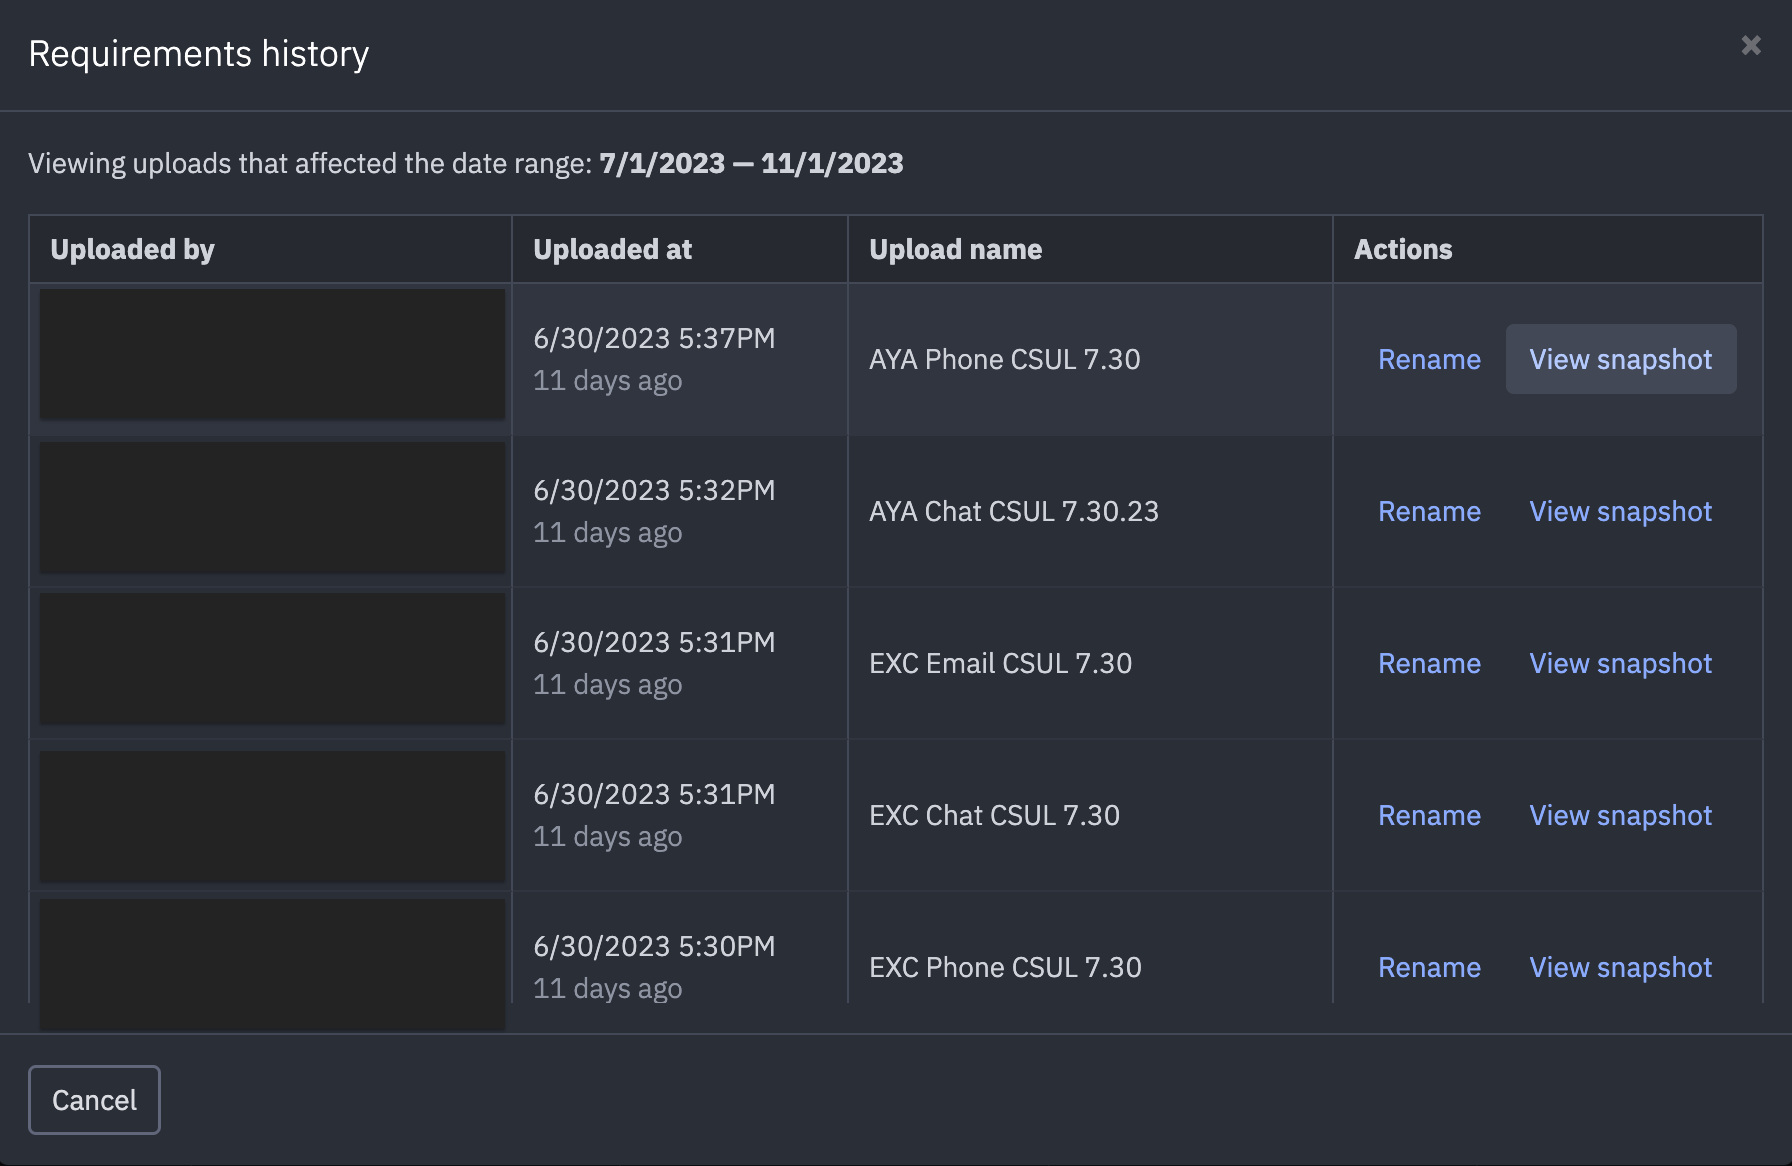This screenshot has width=1792, height=1166.
Task: Click the Uploaded by column header
Action: pyautogui.click(x=132, y=250)
